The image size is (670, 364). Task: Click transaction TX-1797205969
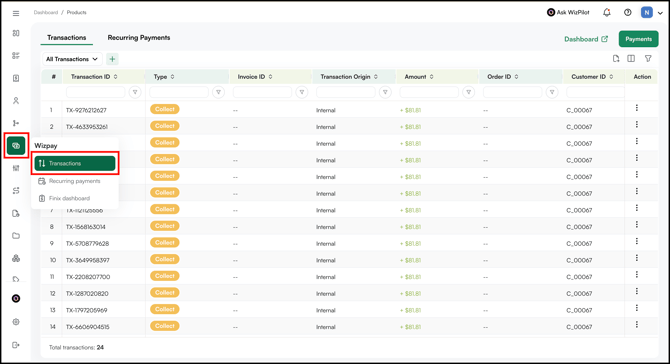tap(86, 310)
